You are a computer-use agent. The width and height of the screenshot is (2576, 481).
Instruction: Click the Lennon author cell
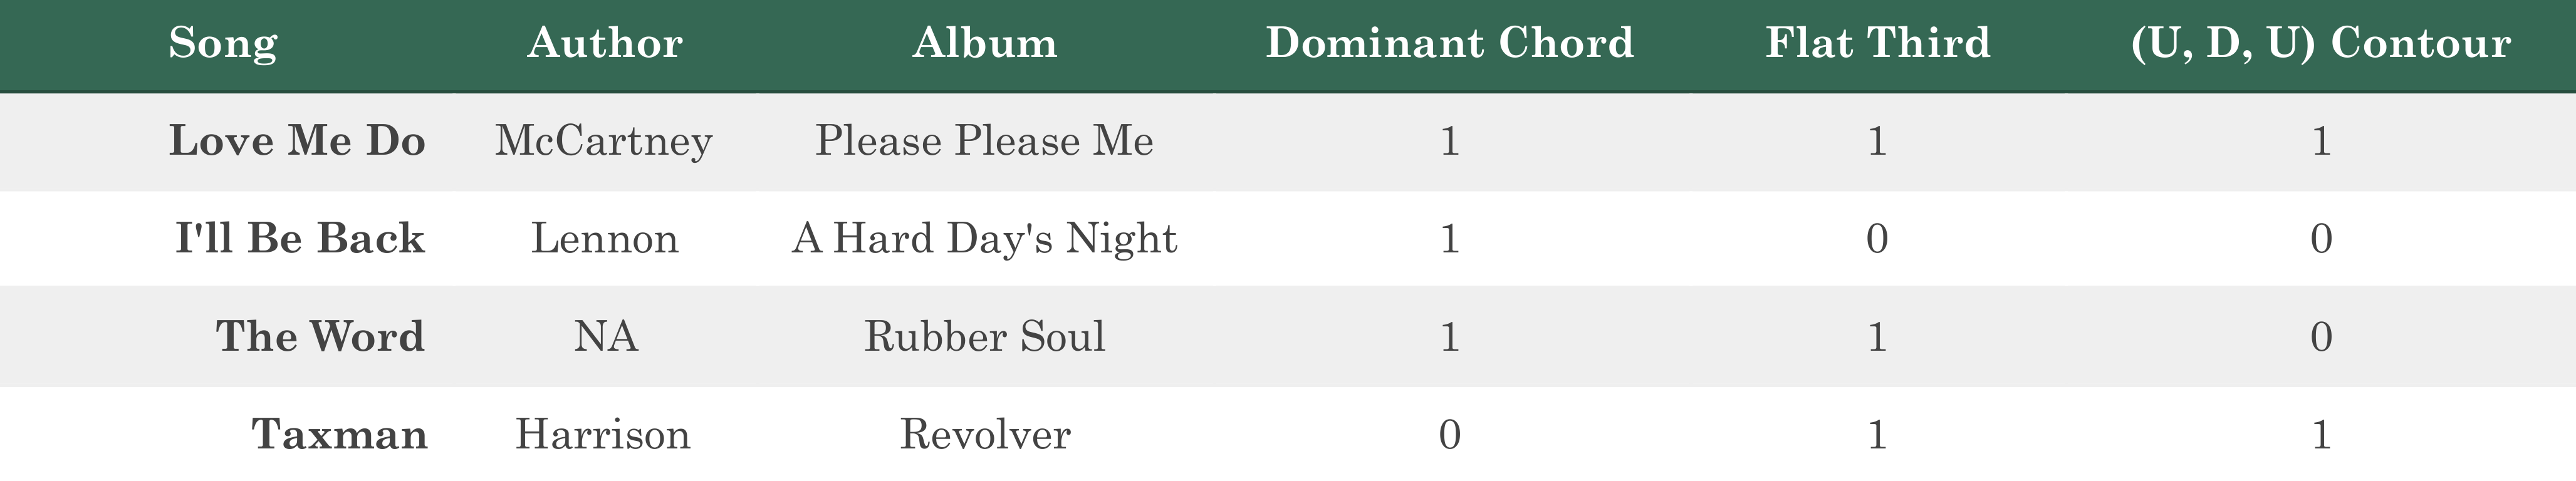pos(605,239)
